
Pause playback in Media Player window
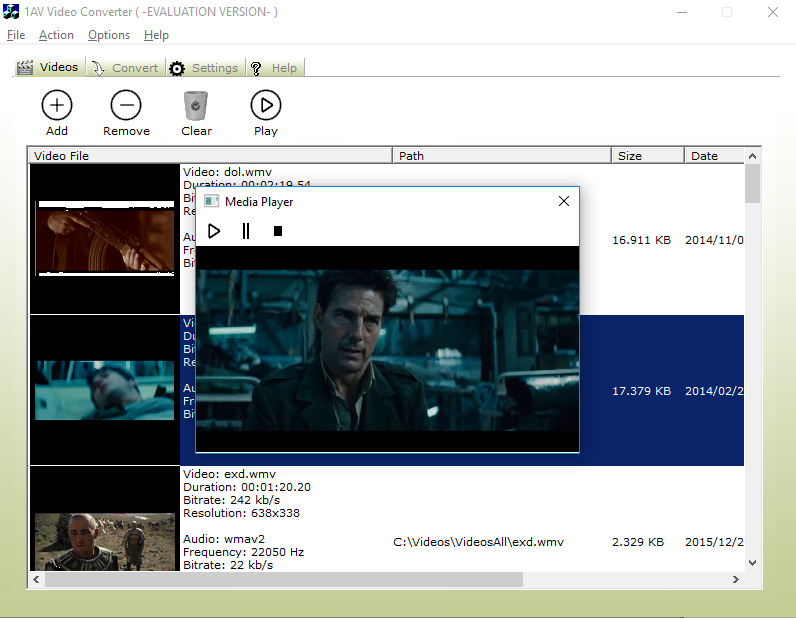(246, 232)
